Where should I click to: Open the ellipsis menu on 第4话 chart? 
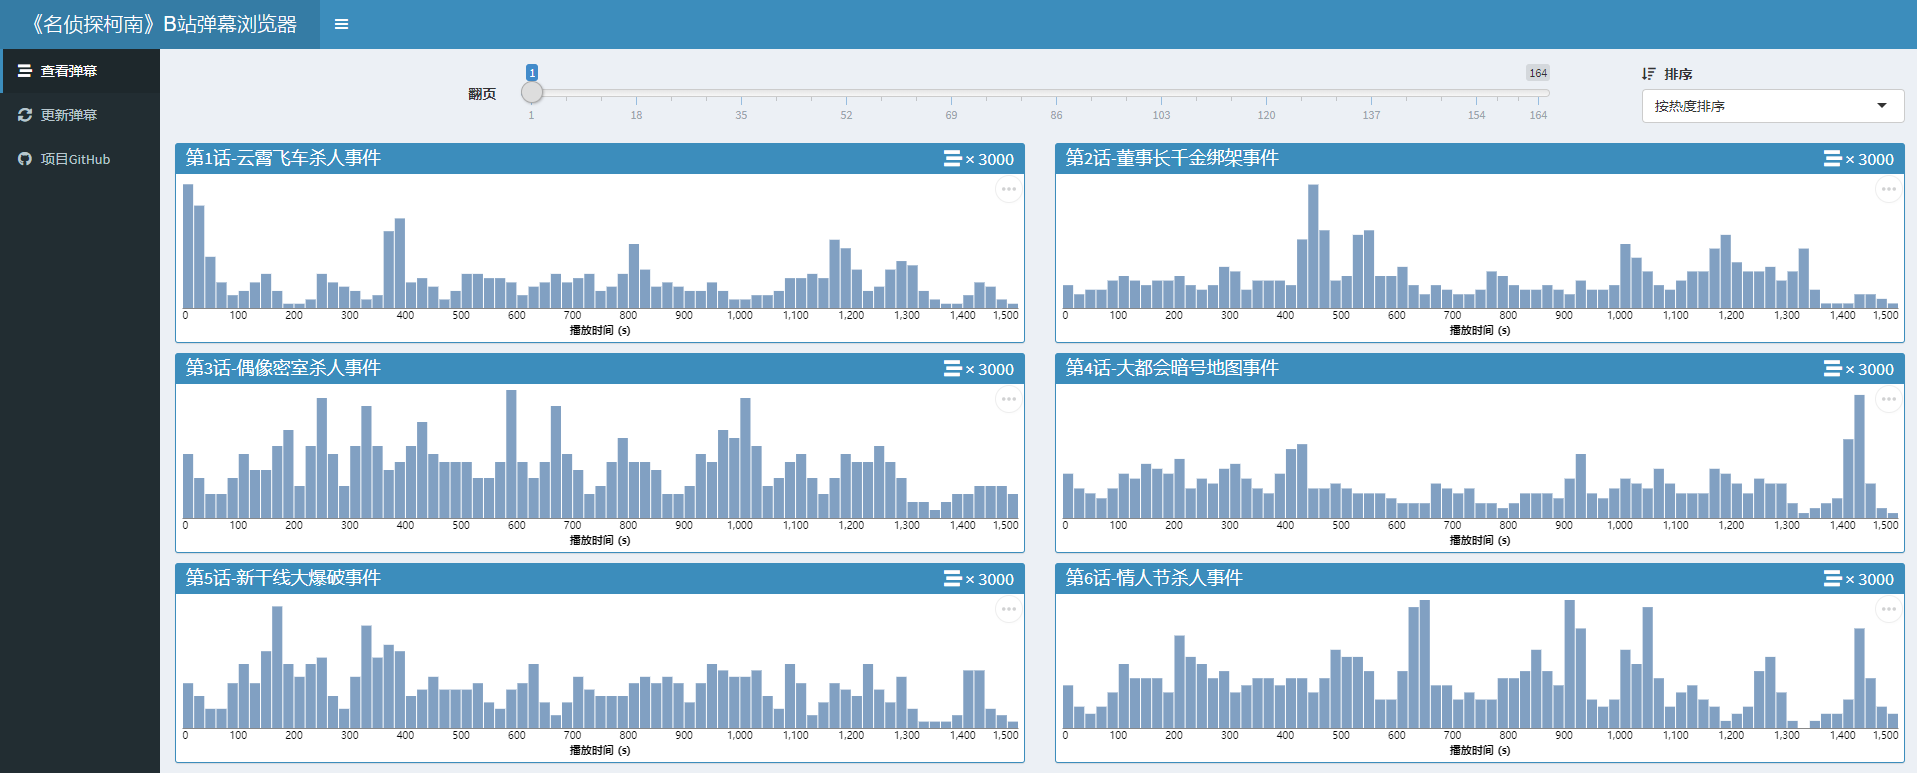pyautogui.click(x=1888, y=399)
